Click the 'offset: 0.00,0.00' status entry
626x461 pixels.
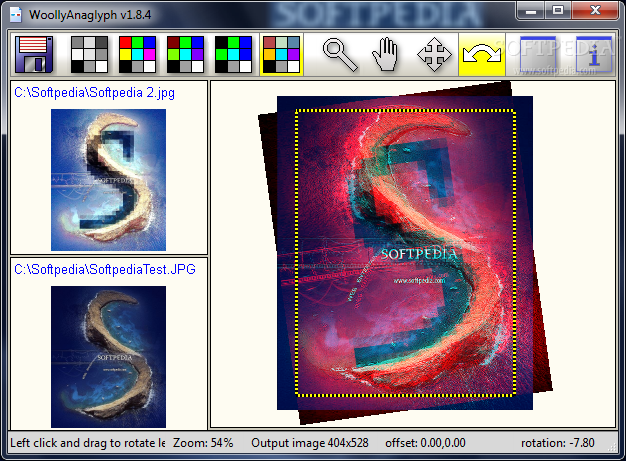pos(425,443)
